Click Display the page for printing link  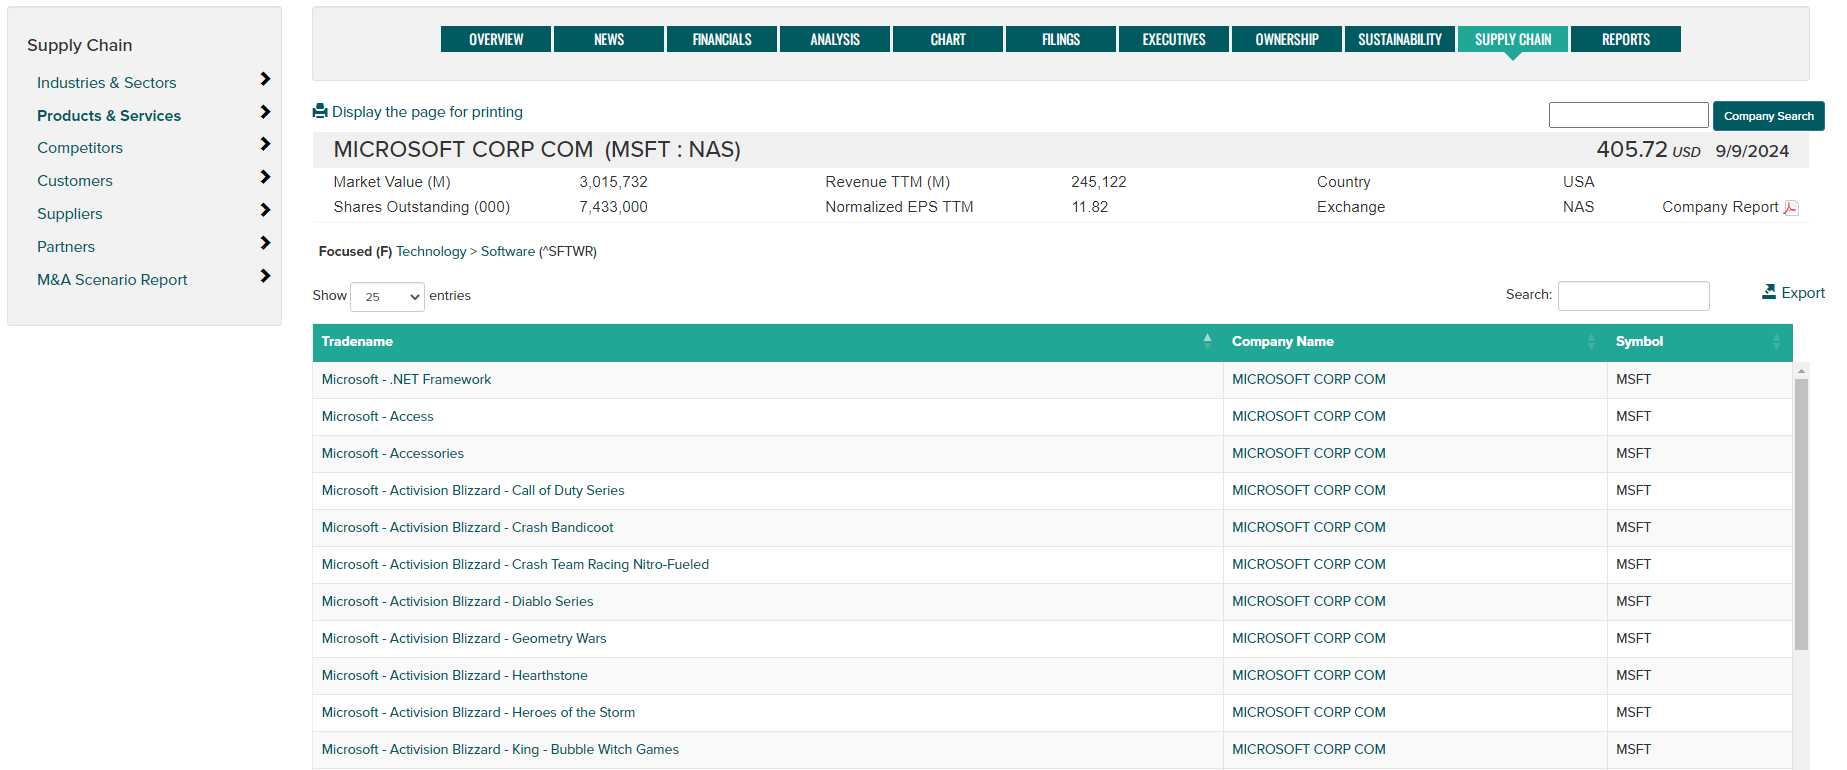click(x=427, y=112)
